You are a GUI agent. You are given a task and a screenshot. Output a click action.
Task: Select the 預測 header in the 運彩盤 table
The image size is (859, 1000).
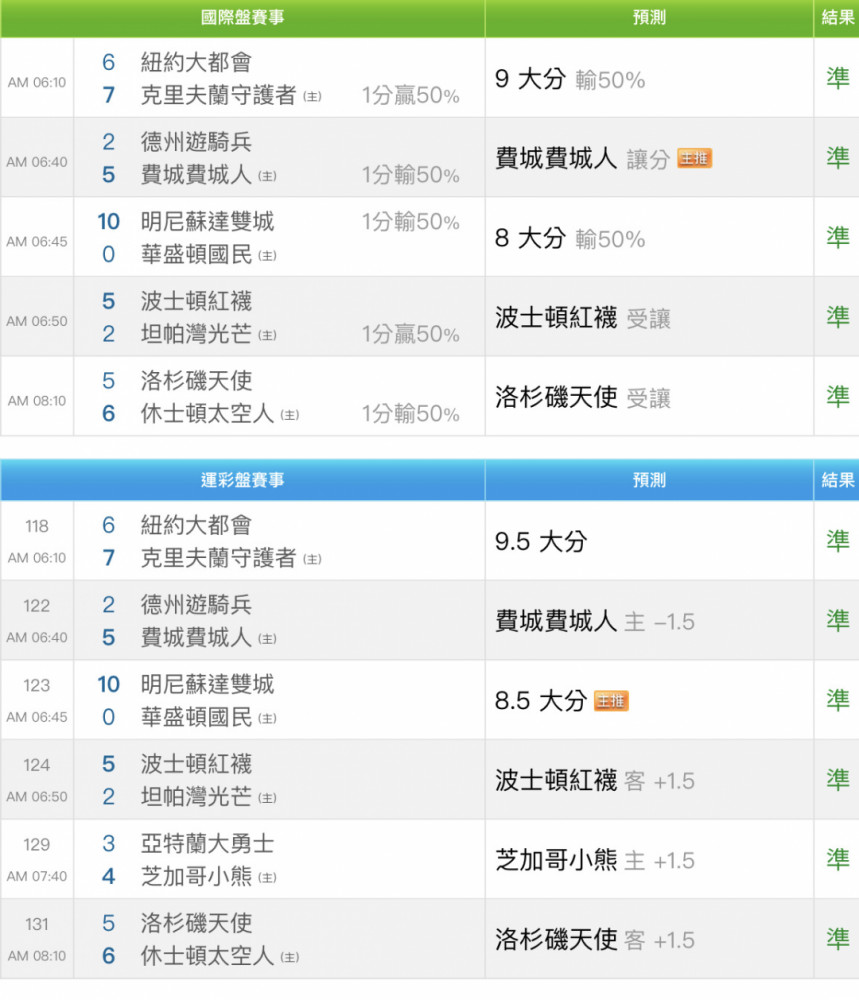click(649, 480)
